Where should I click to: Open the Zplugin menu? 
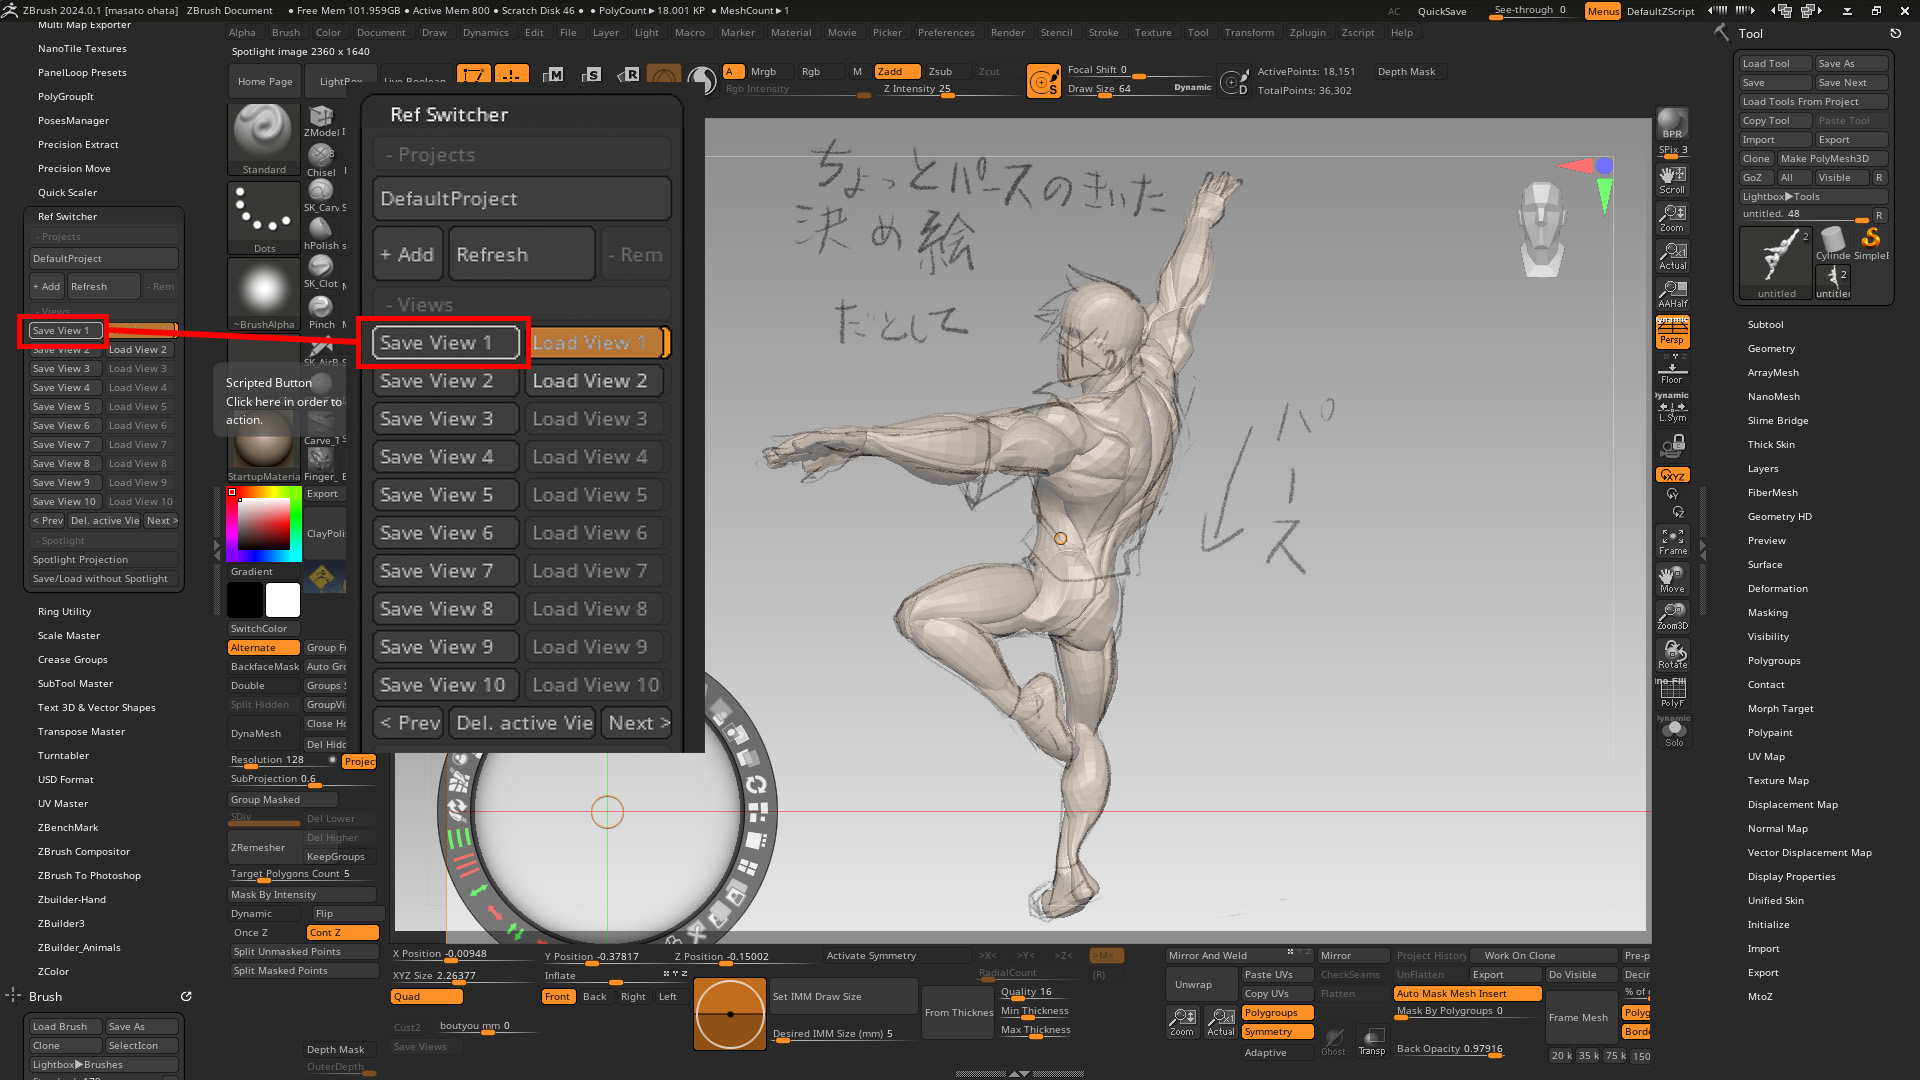pyautogui.click(x=1307, y=32)
